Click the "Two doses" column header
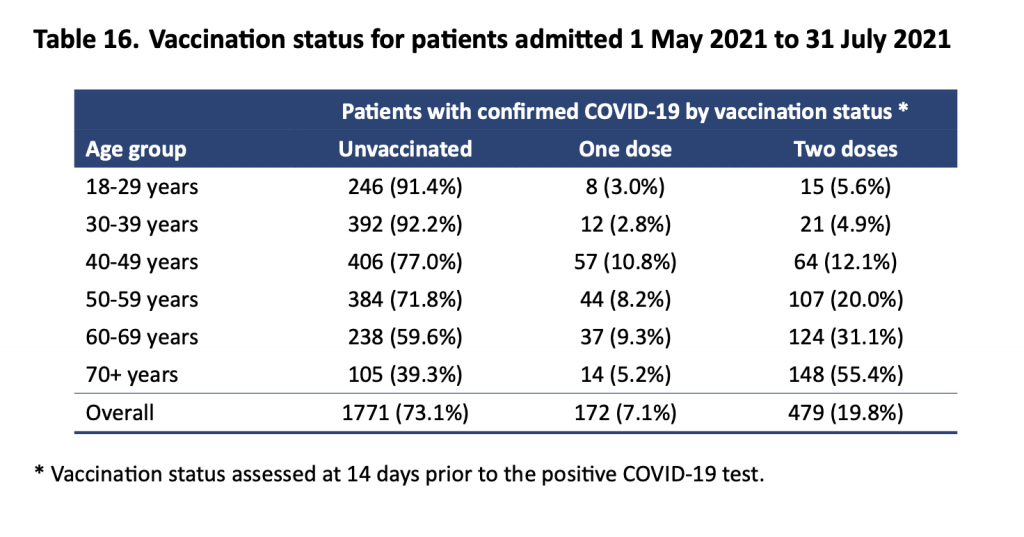 [845, 150]
